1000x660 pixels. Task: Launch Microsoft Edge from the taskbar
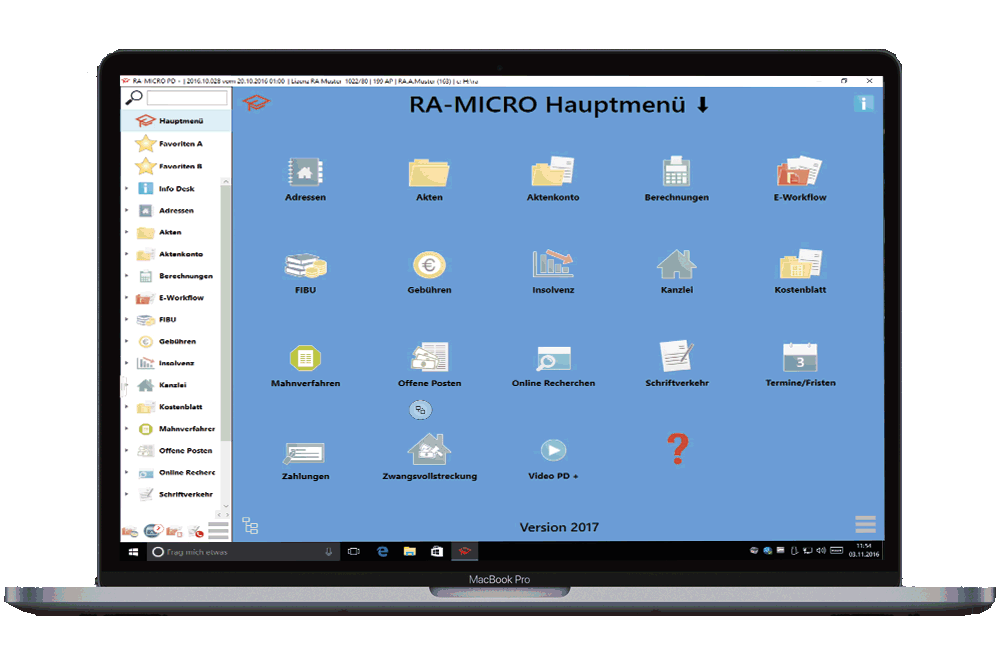[x=382, y=552]
